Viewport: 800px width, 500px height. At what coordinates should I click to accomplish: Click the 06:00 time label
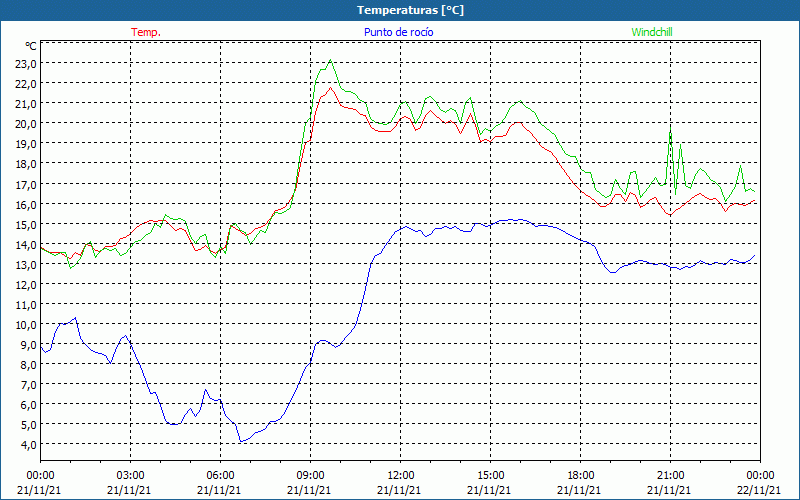click(220, 476)
